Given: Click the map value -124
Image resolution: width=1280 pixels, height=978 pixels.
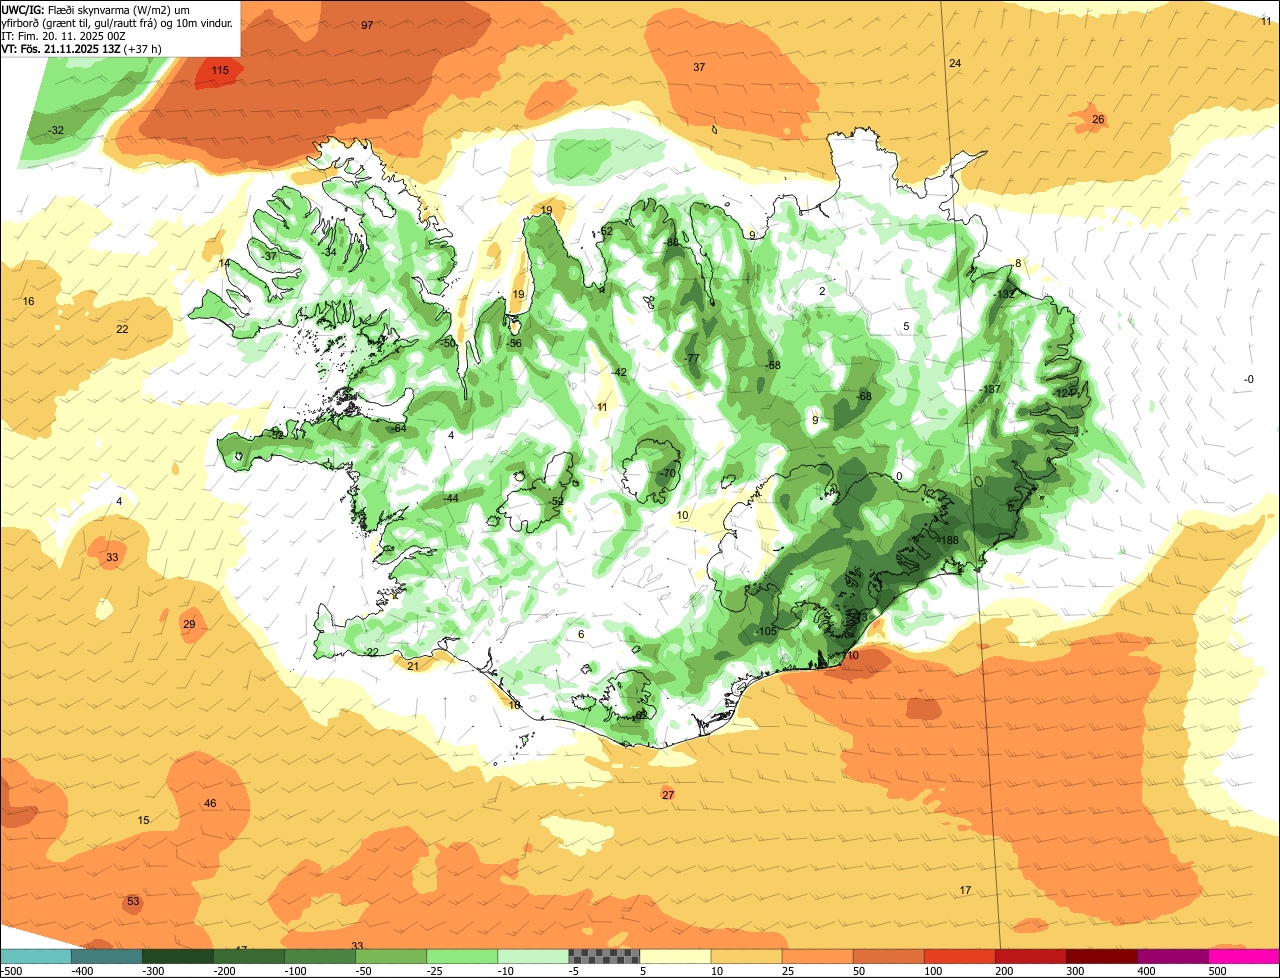Looking at the screenshot, I should [x=1064, y=393].
